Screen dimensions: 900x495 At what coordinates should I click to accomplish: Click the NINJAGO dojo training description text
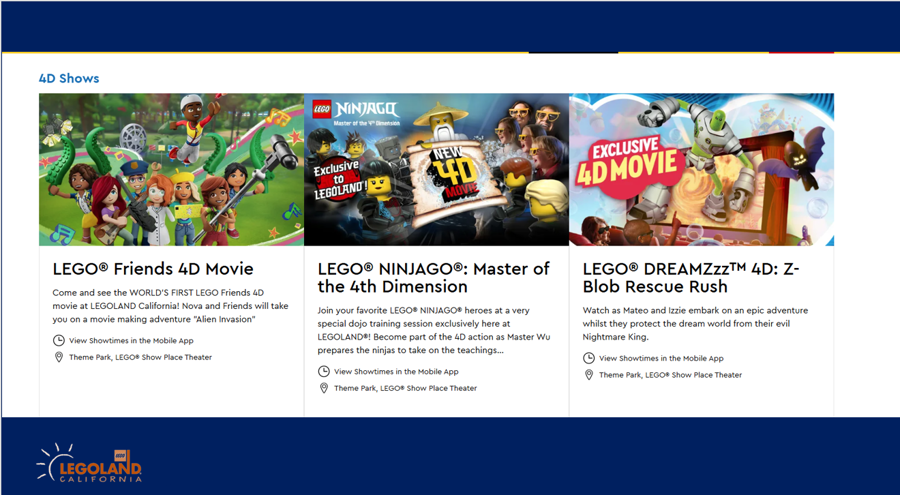pyautogui.click(x=434, y=330)
